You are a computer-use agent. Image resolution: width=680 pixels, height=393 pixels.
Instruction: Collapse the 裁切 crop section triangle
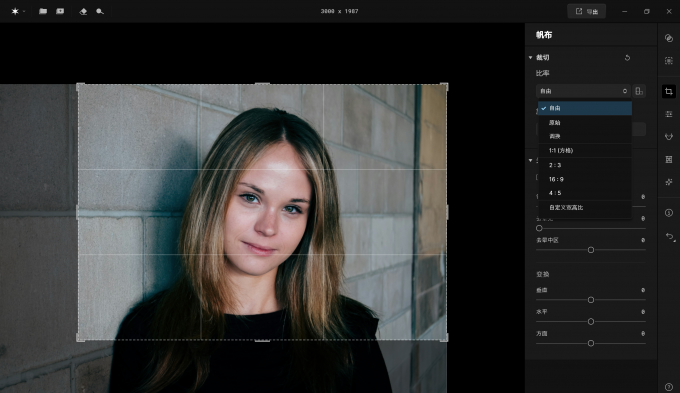pos(530,57)
